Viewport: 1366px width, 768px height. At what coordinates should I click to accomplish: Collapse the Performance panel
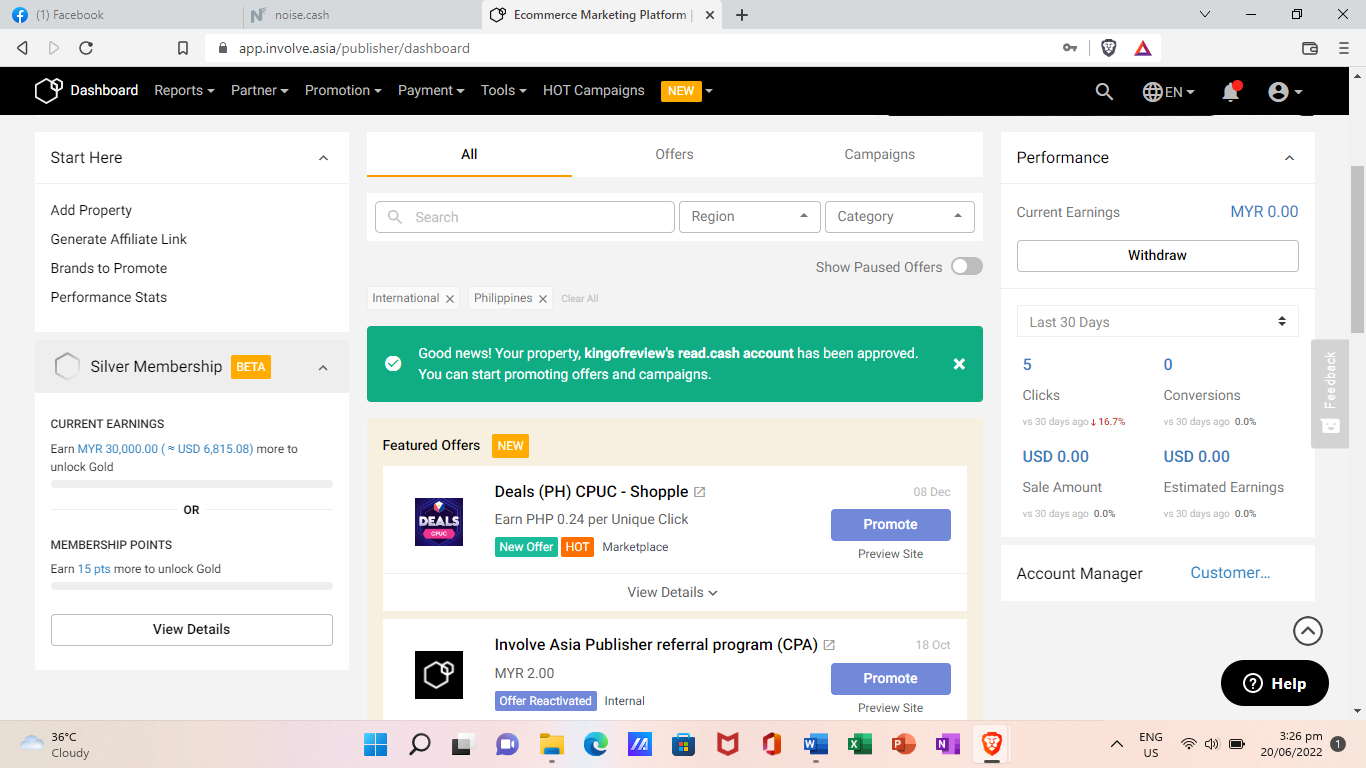(1289, 158)
